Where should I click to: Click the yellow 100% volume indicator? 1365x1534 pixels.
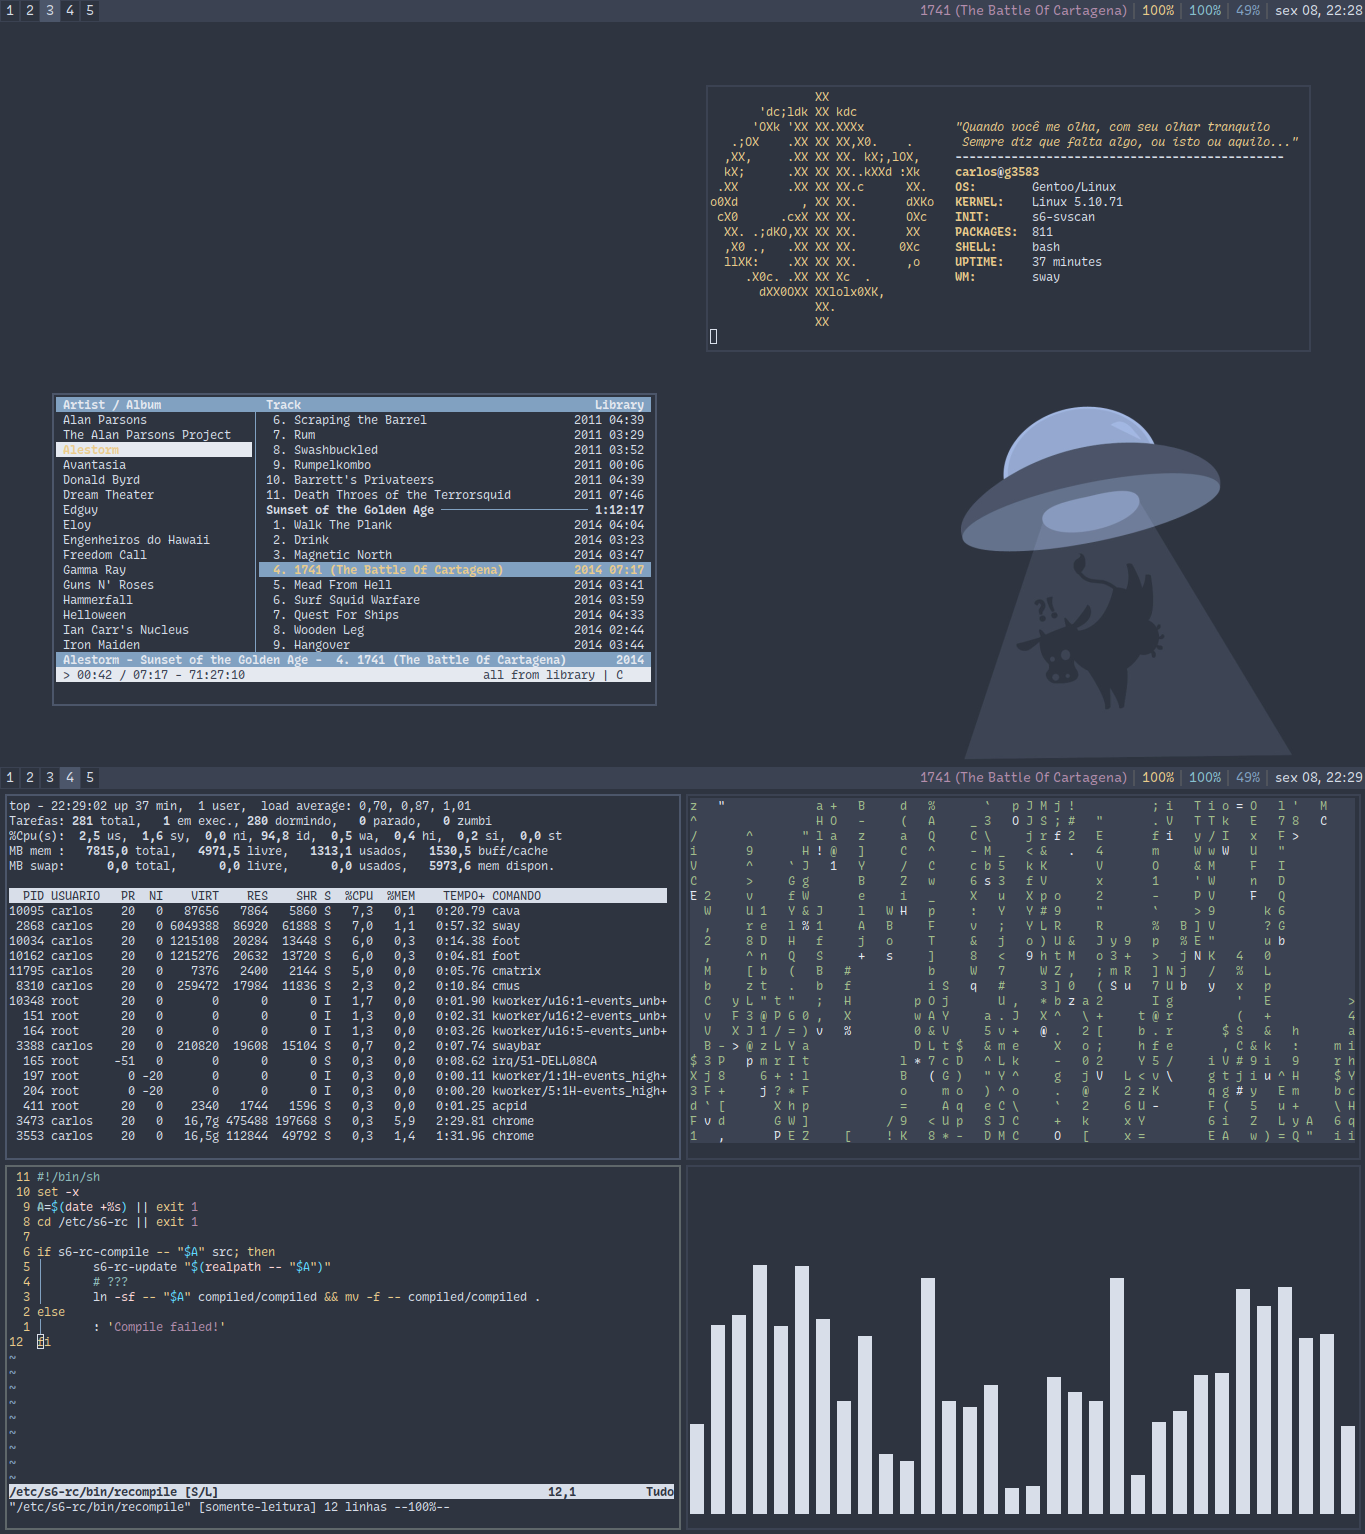tap(1157, 11)
